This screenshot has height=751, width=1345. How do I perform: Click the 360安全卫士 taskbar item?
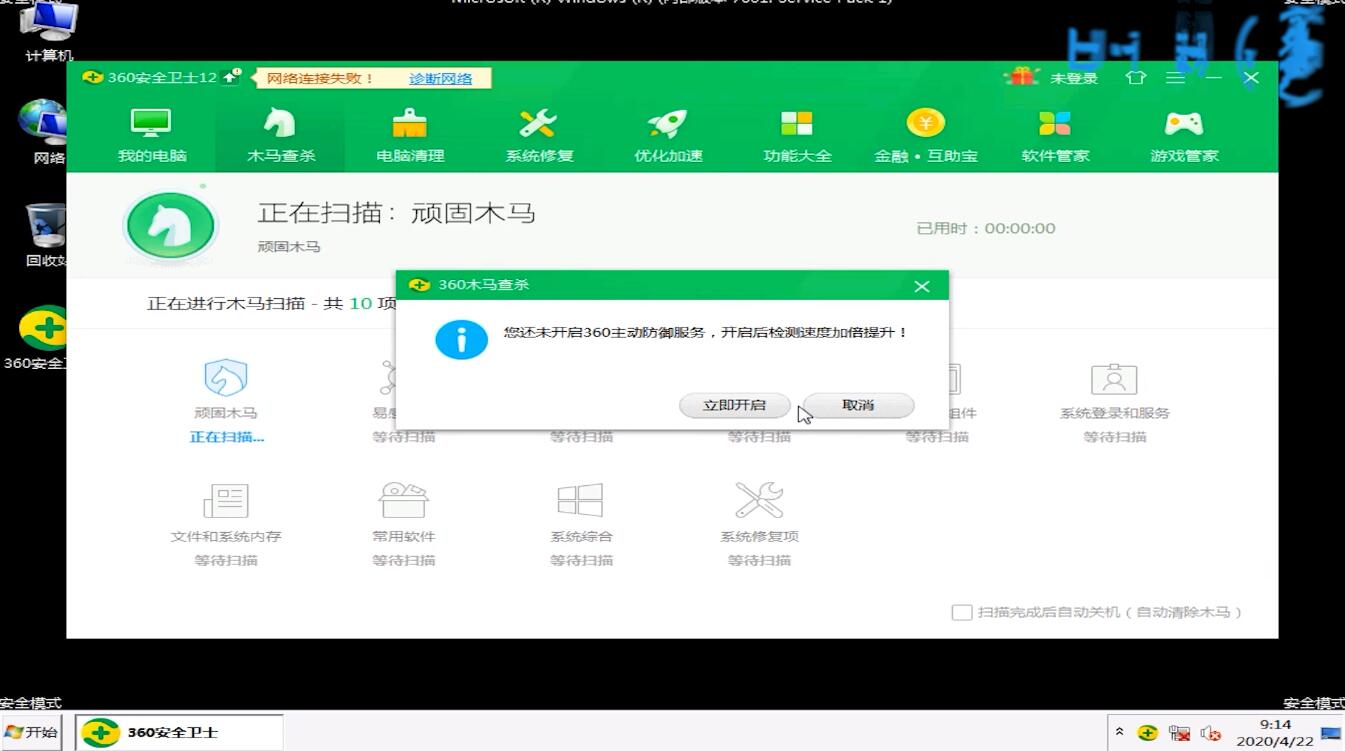click(x=180, y=732)
